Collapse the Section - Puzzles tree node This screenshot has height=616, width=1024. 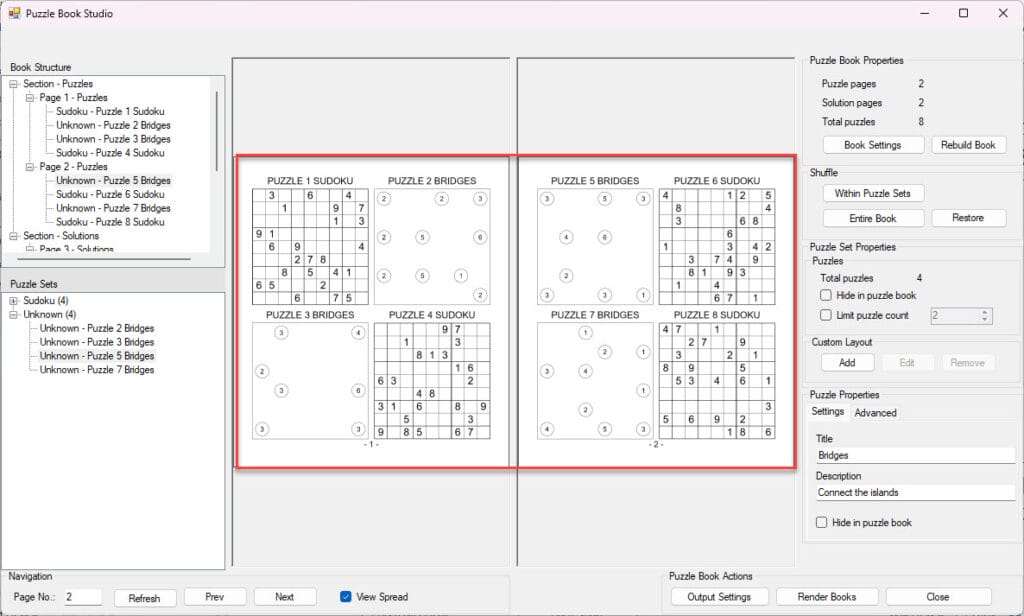click(14, 84)
